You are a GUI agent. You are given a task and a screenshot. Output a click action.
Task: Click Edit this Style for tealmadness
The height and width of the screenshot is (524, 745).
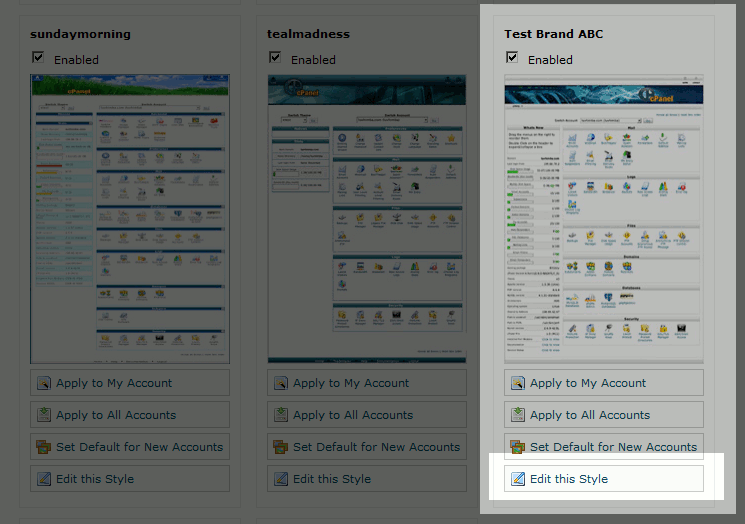pos(367,478)
